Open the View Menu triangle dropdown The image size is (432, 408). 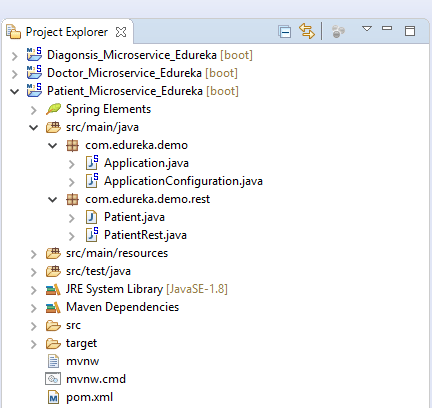pos(367,29)
